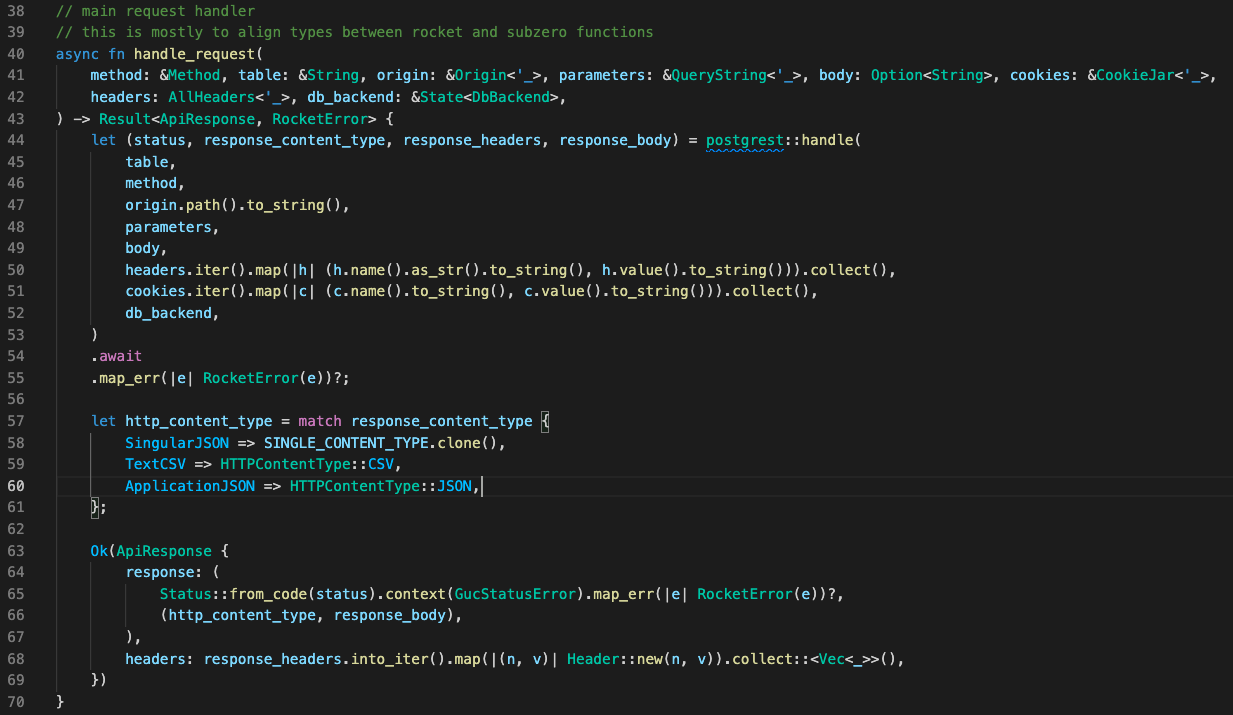Click the "handle_request" function name
1233x715 pixels.
pyautogui.click(x=194, y=54)
